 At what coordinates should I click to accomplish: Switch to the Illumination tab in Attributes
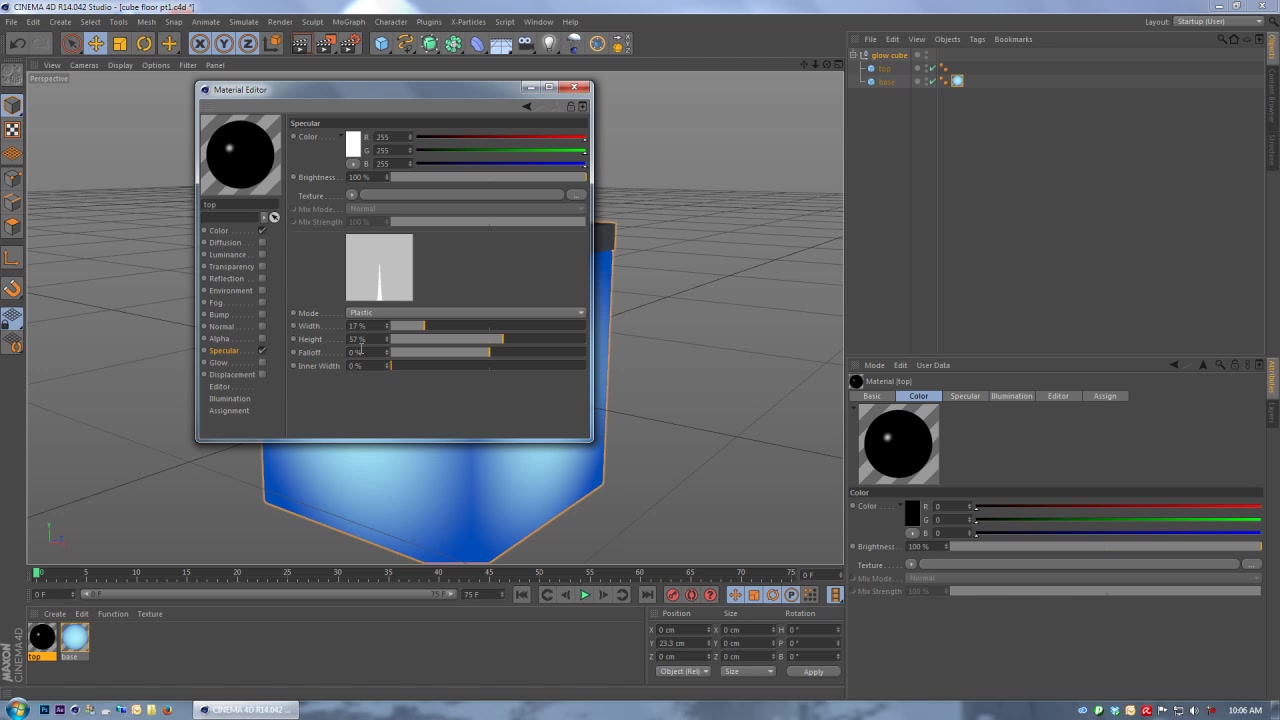pos(1011,396)
